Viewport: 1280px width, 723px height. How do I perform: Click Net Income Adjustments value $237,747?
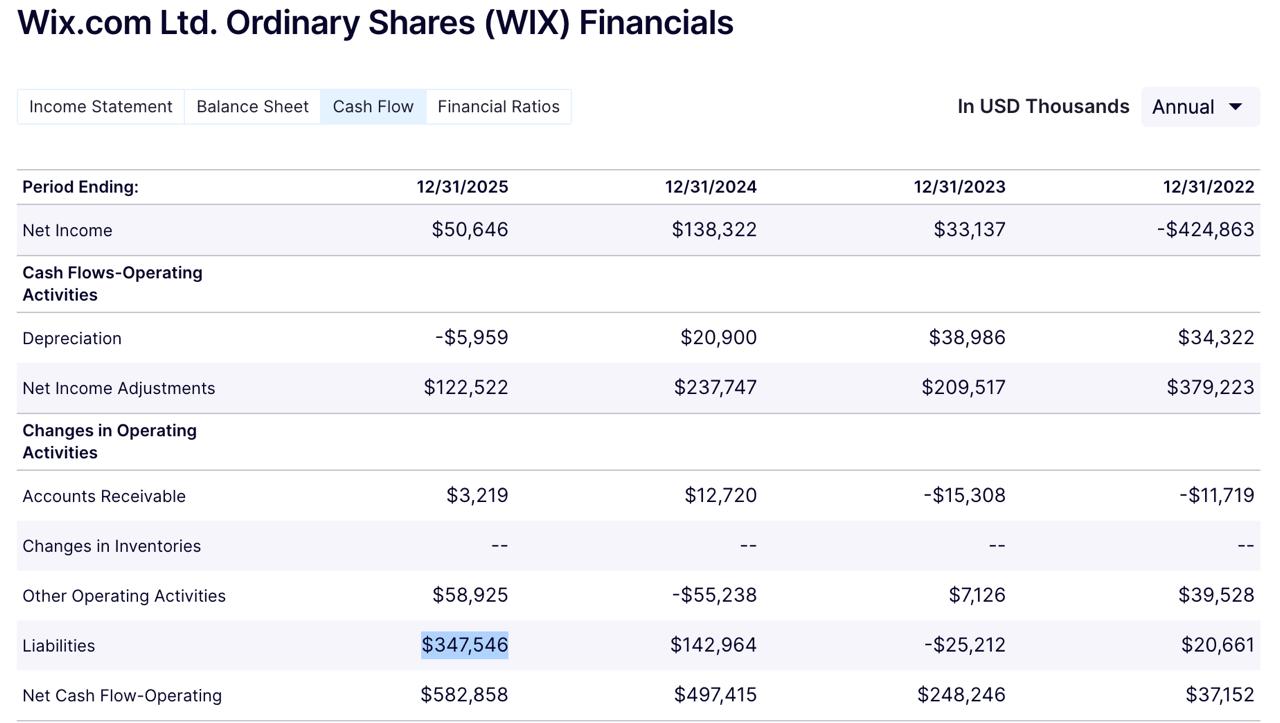click(715, 388)
